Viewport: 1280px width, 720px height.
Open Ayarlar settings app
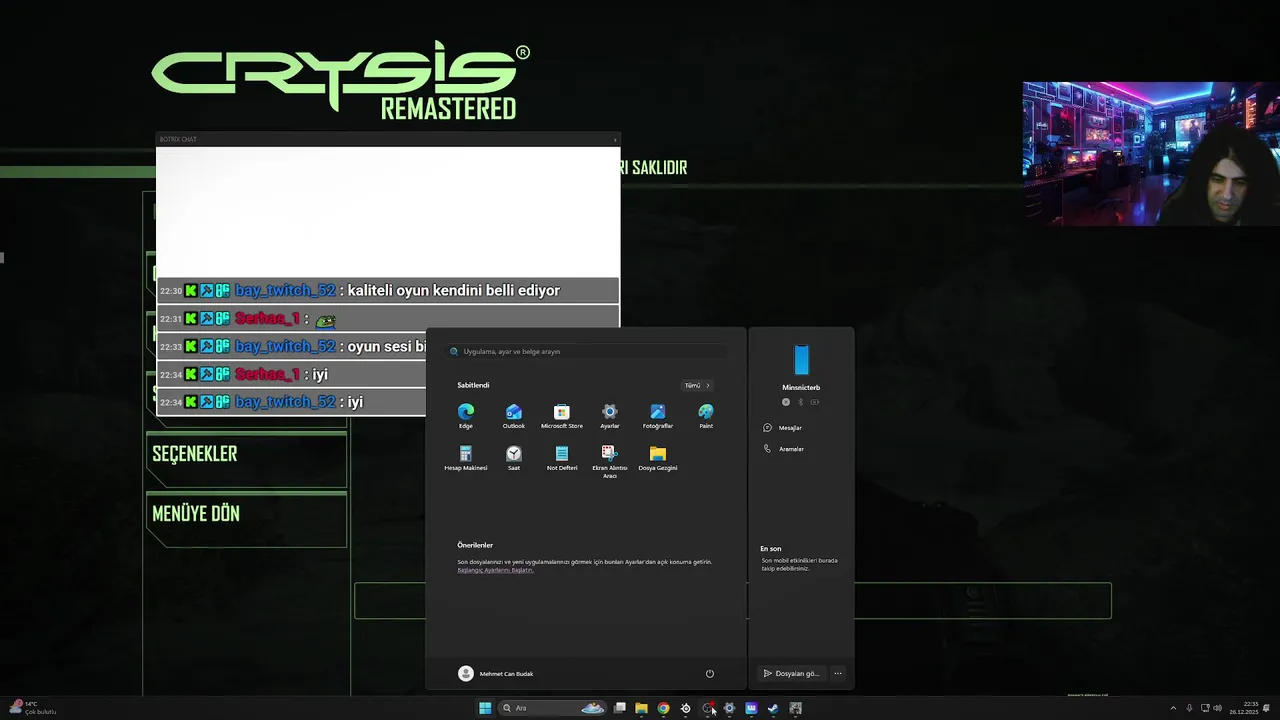610,416
